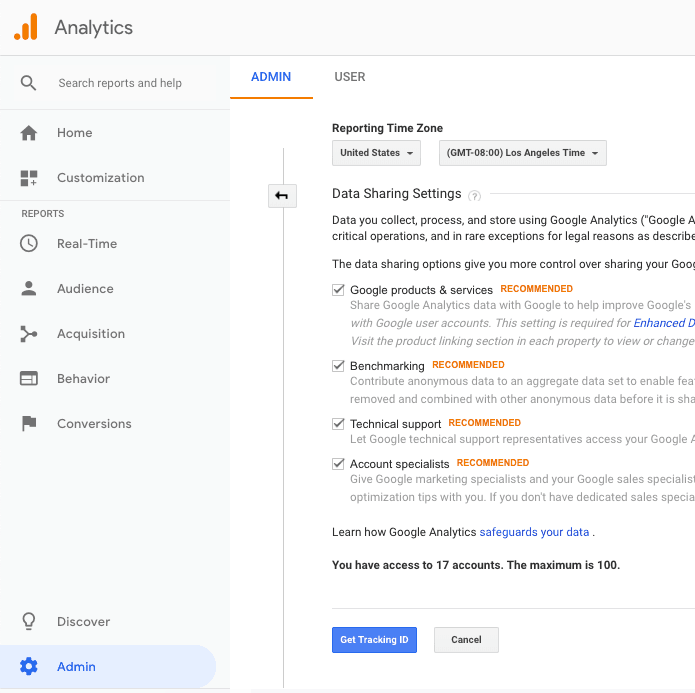The height and width of the screenshot is (693, 695).
Task: Click the Data Sharing Settings heading
Action: (397, 194)
